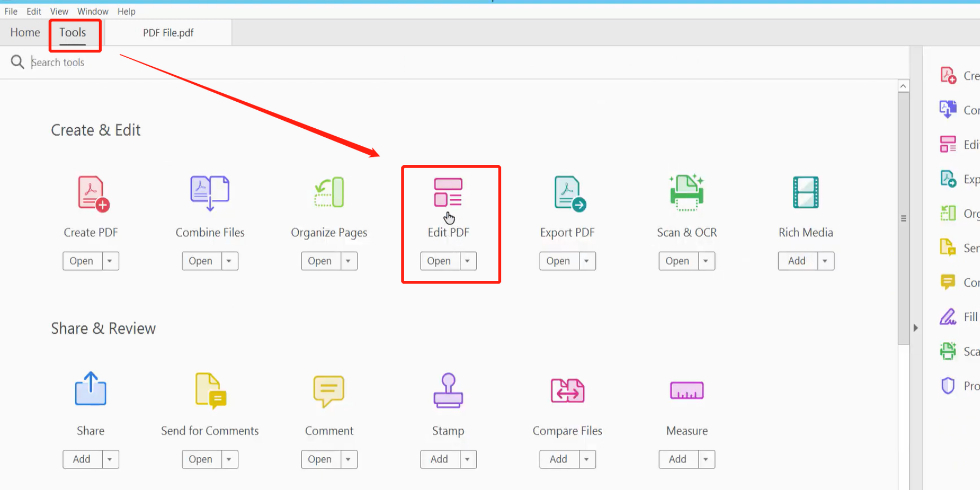Screen dimensions: 980x490
Task: Open the Organize Pages tool icon
Action: pos(329,192)
